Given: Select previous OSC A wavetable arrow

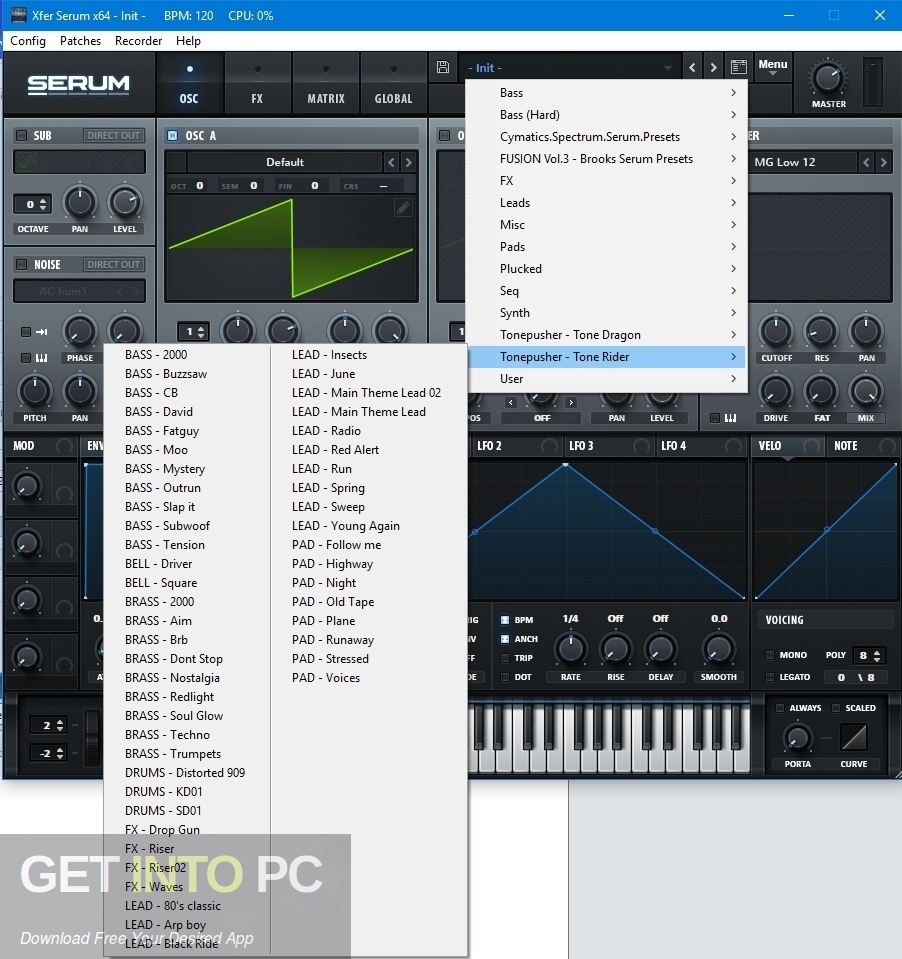Looking at the screenshot, I should click(x=391, y=162).
